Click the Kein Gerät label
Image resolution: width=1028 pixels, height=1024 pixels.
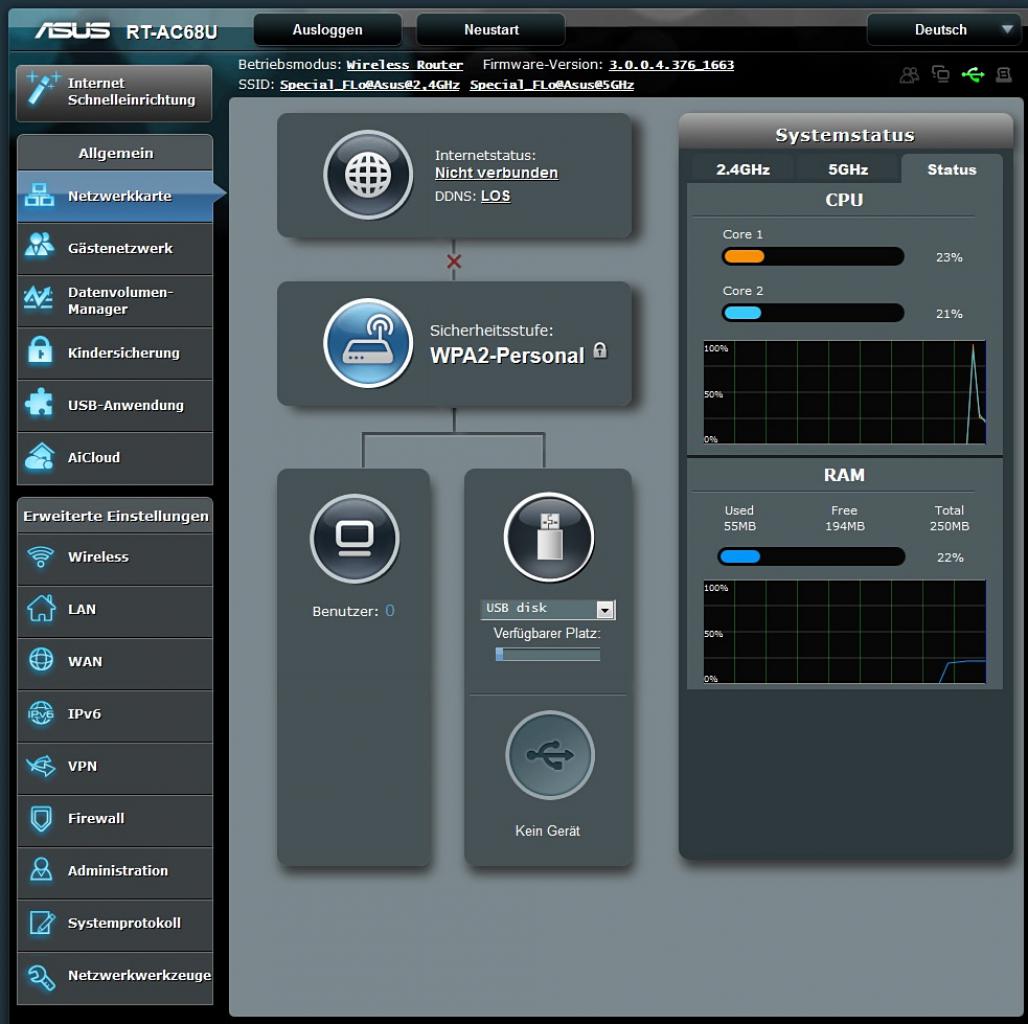(x=547, y=831)
